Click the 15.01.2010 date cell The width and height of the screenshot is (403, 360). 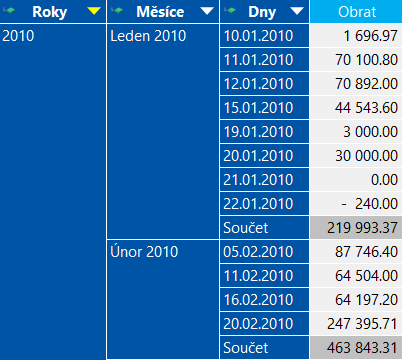pos(264,108)
